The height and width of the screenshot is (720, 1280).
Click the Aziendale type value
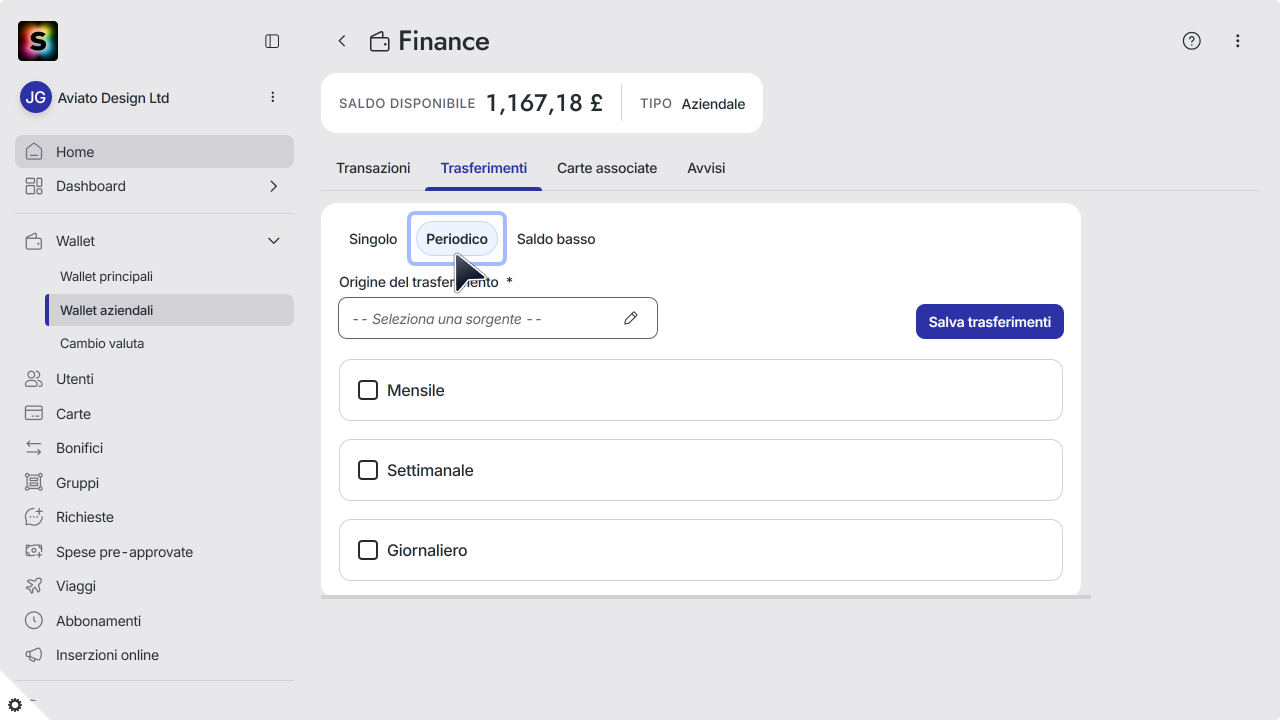pyautogui.click(x=713, y=104)
